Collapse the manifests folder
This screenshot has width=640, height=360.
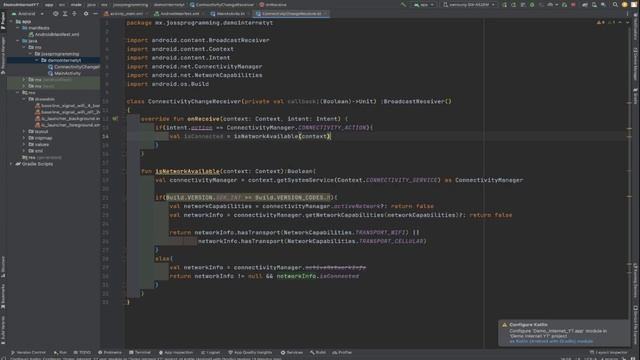pos(18,28)
